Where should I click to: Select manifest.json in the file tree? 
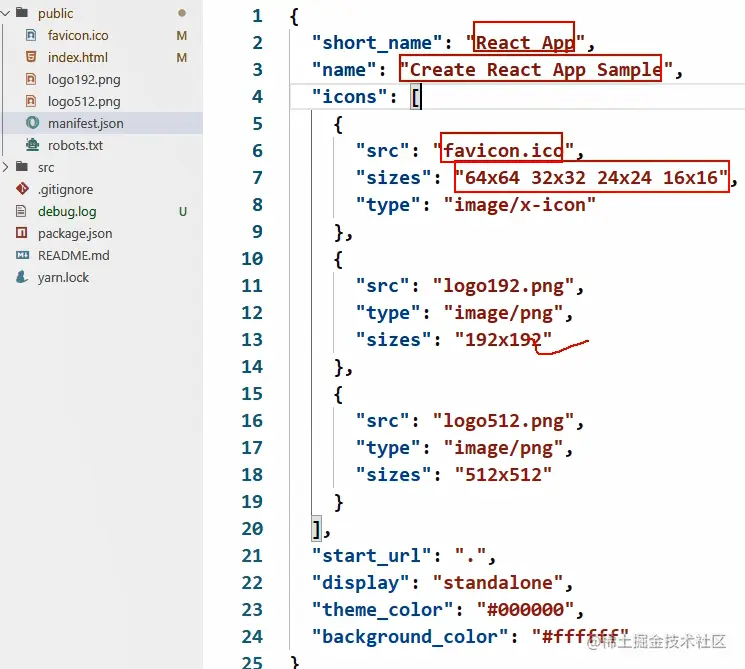pyautogui.click(x=86, y=124)
